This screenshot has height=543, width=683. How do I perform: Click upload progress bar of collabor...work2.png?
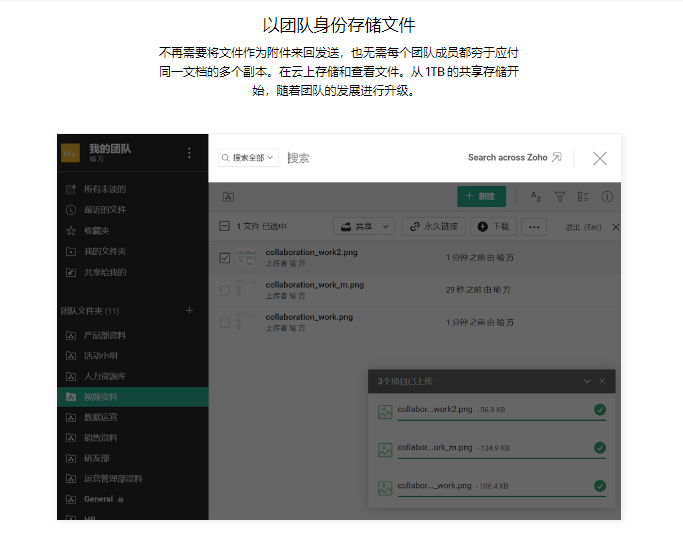[x=502, y=420]
